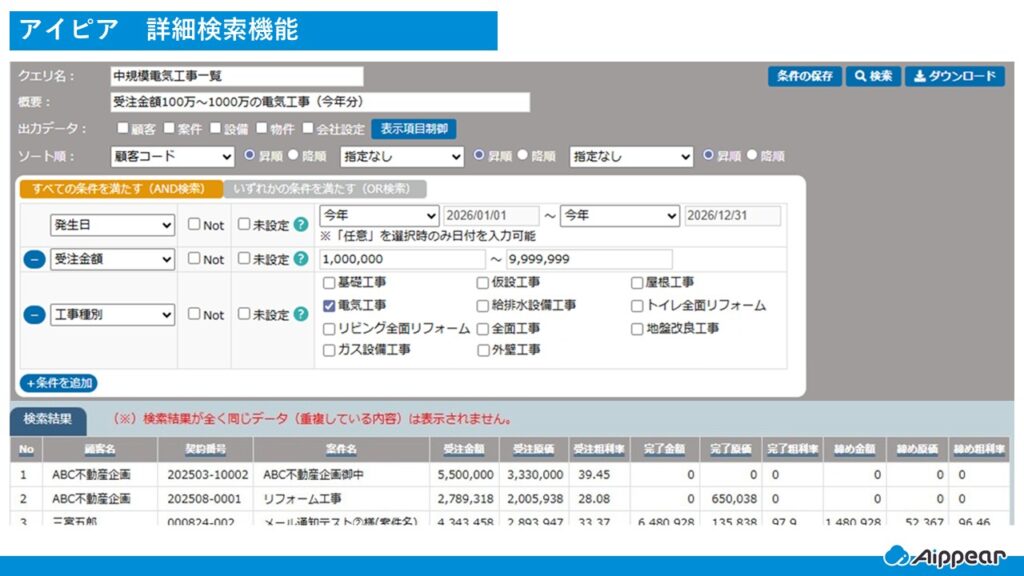The width and height of the screenshot is (1024, 576).
Task: Remove 工事種別 condition via minus icon
Action: pos(34,314)
